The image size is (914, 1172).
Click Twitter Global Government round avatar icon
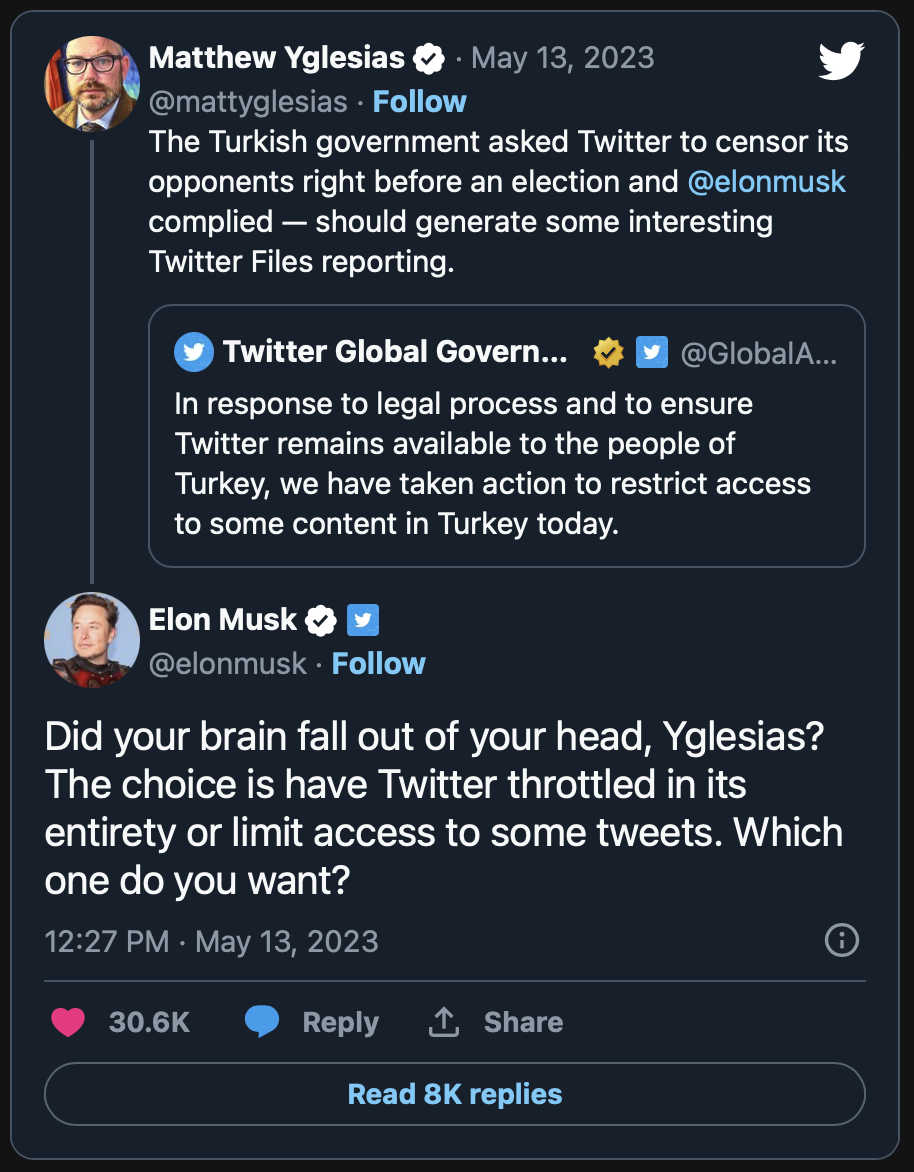(194, 352)
